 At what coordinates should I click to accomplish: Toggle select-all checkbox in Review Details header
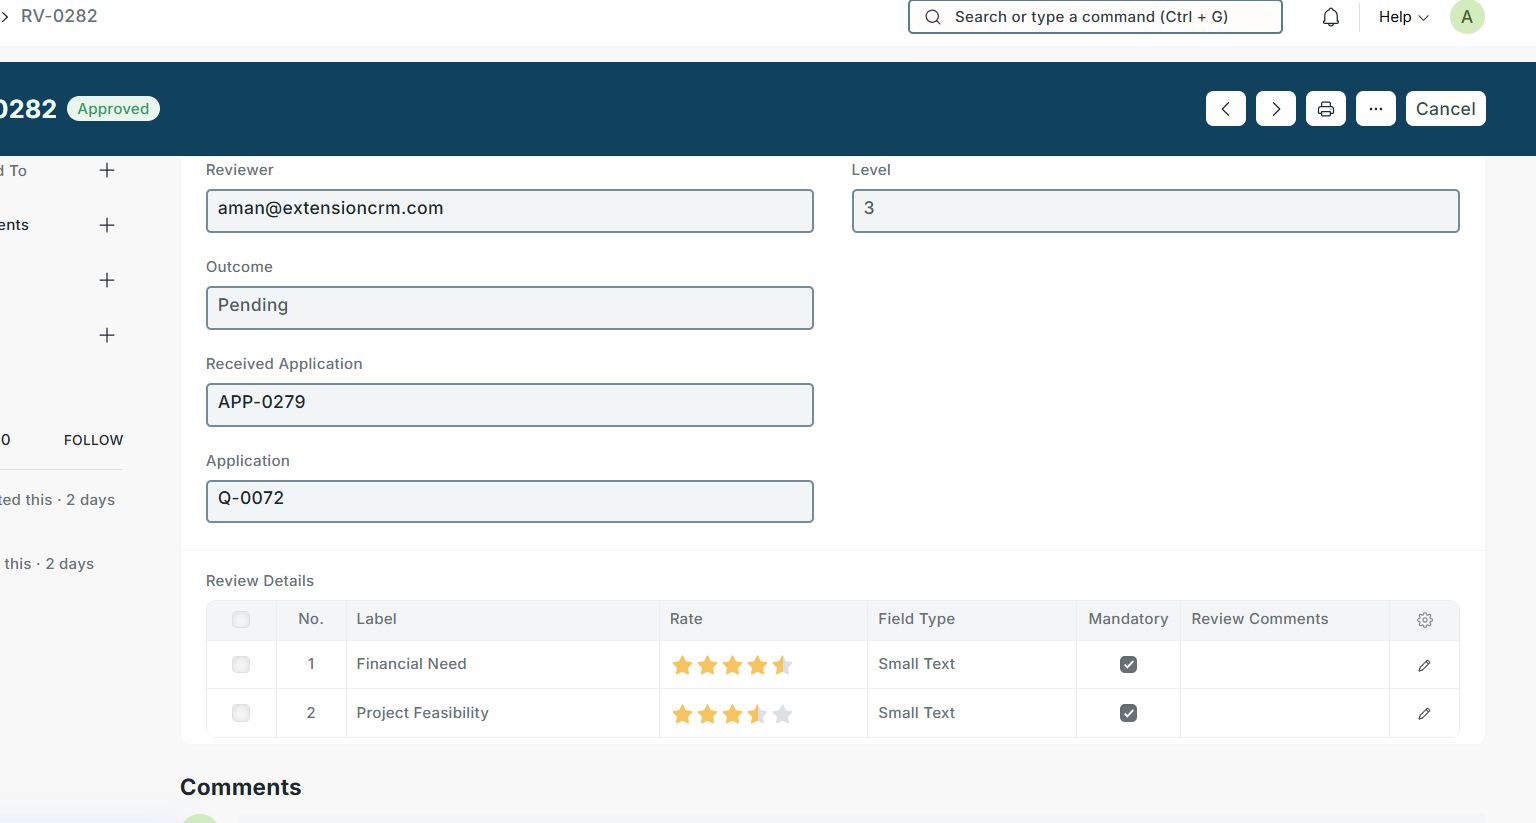point(241,620)
